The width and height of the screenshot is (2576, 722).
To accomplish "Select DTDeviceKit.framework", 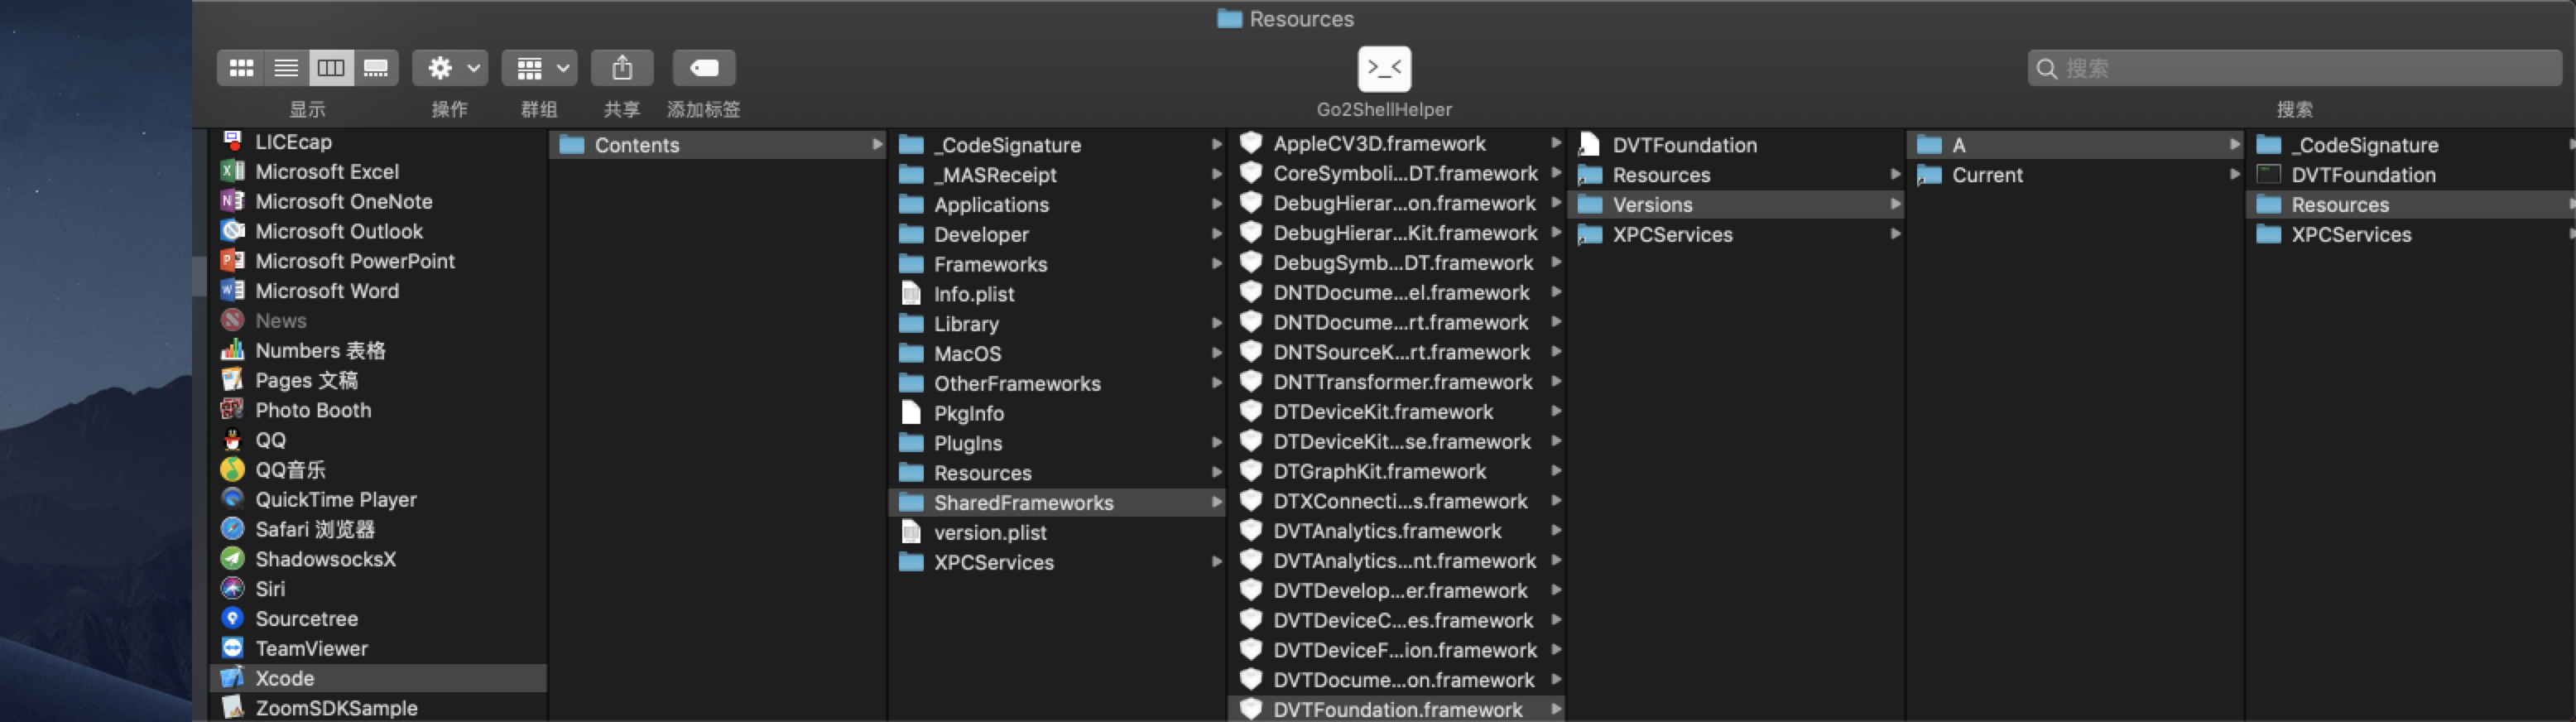I will click(1397, 412).
